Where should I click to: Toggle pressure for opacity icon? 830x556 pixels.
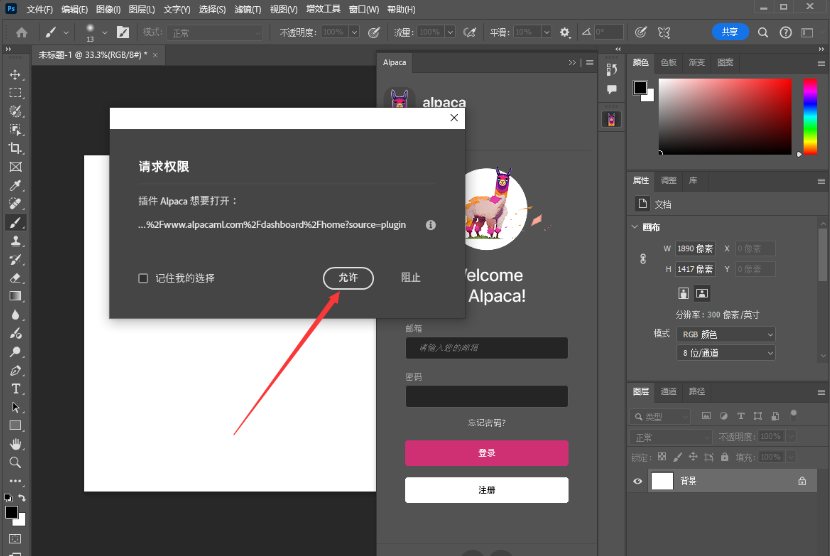point(374,32)
